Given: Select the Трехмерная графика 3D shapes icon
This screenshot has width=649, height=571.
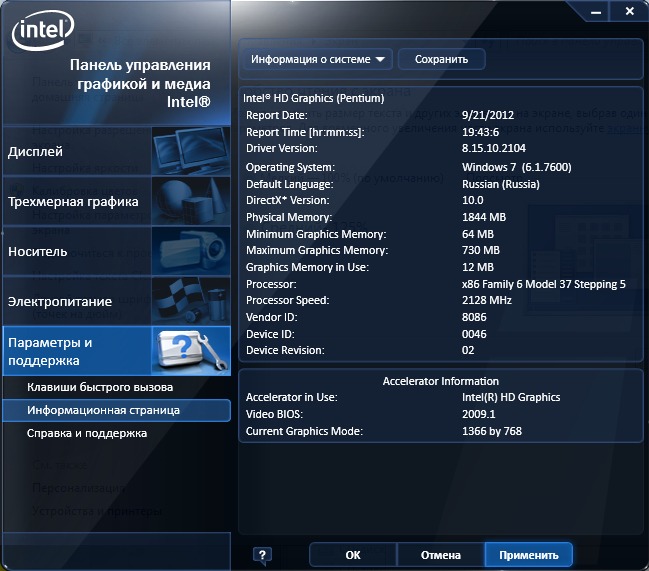Looking at the screenshot, I should point(191,201).
